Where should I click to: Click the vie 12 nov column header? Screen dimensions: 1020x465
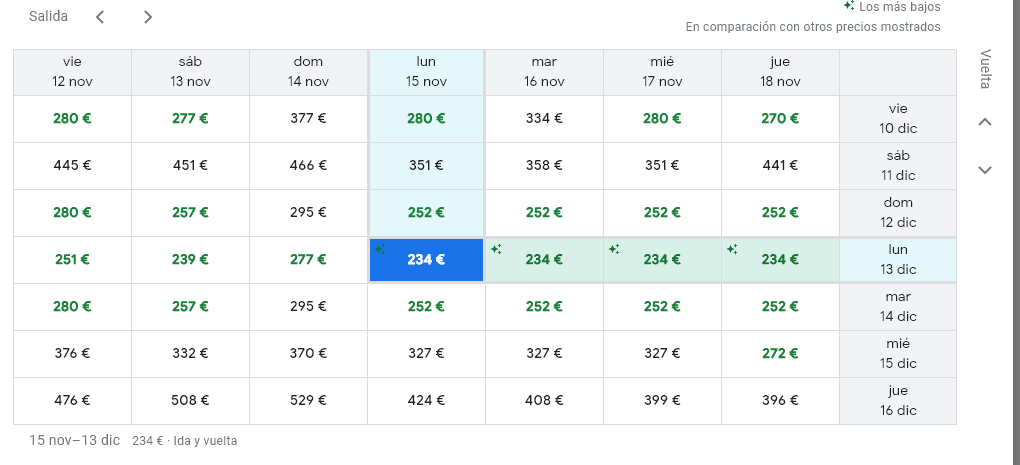[x=72, y=72]
